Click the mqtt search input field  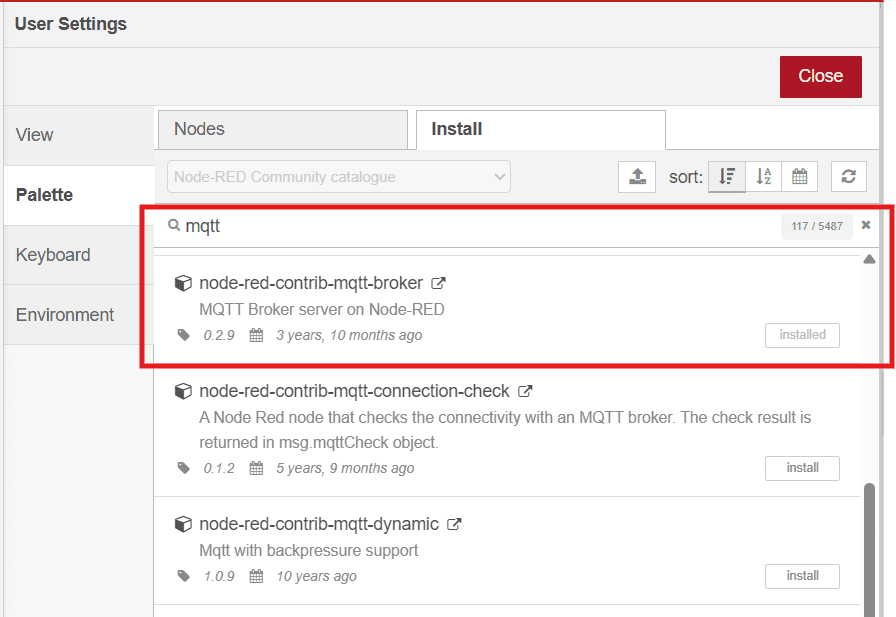pos(470,227)
